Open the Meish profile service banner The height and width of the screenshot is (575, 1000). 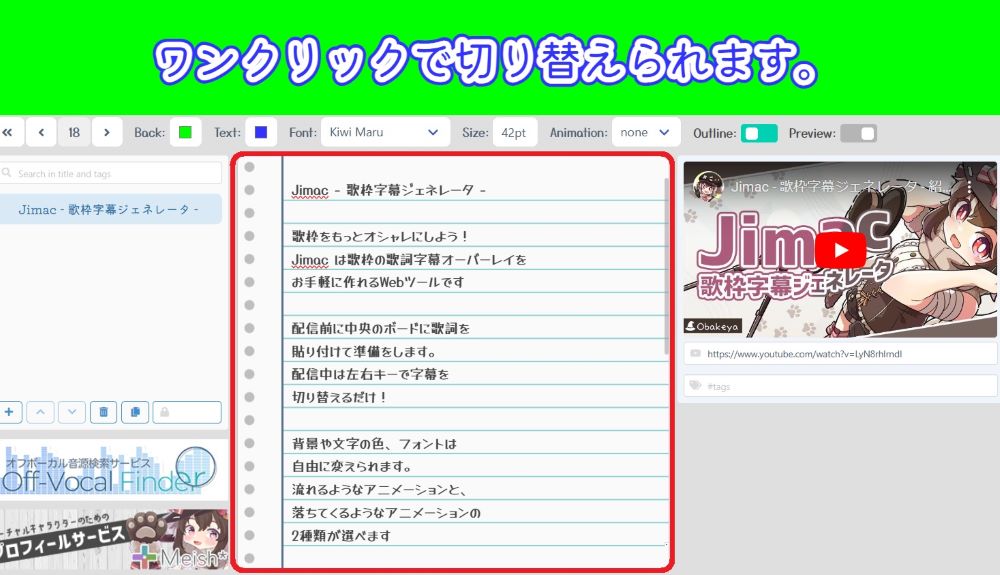coord(114,539)
